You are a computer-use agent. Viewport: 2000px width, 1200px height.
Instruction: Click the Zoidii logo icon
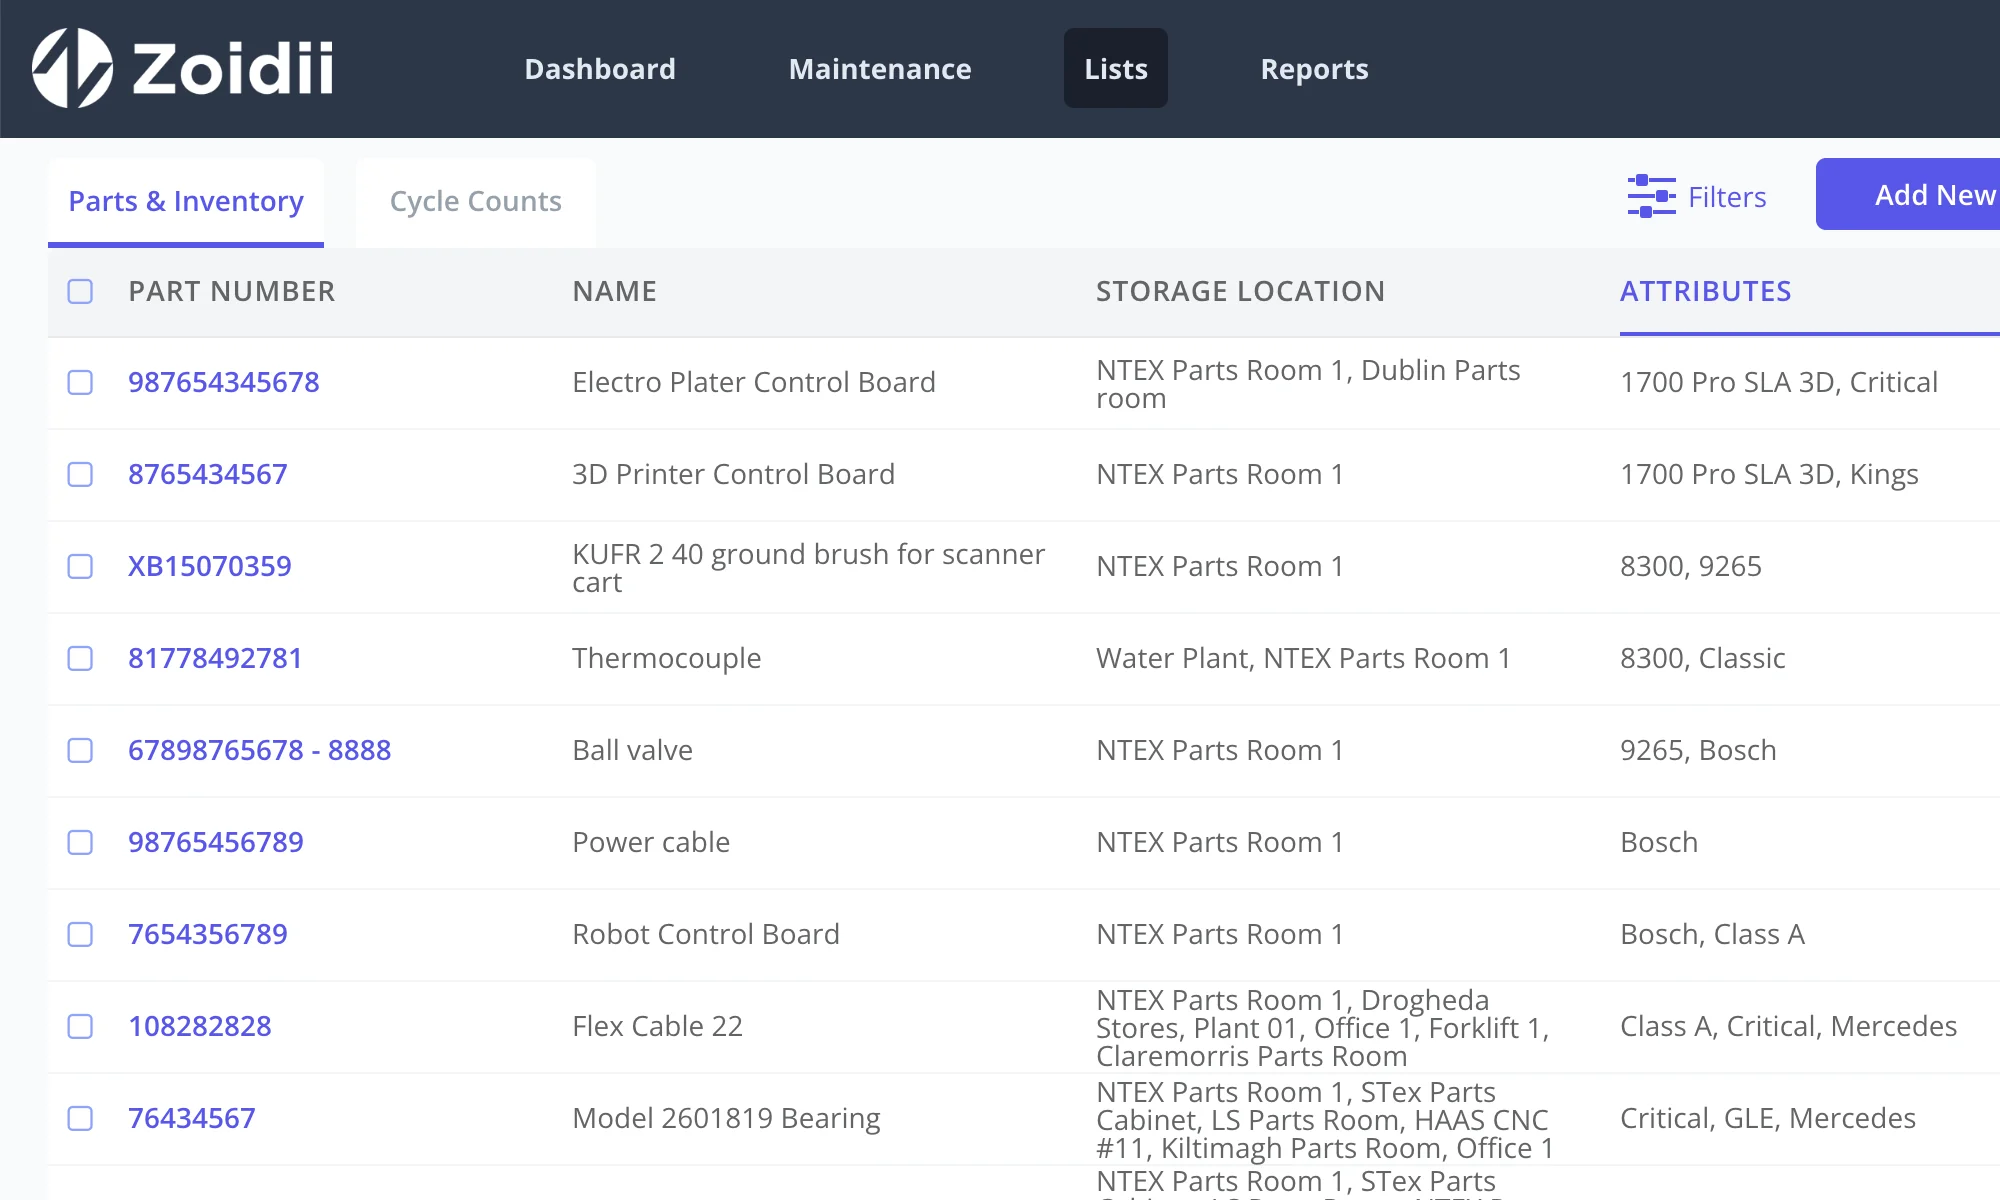pyautogui.click(x=72, y=68)
